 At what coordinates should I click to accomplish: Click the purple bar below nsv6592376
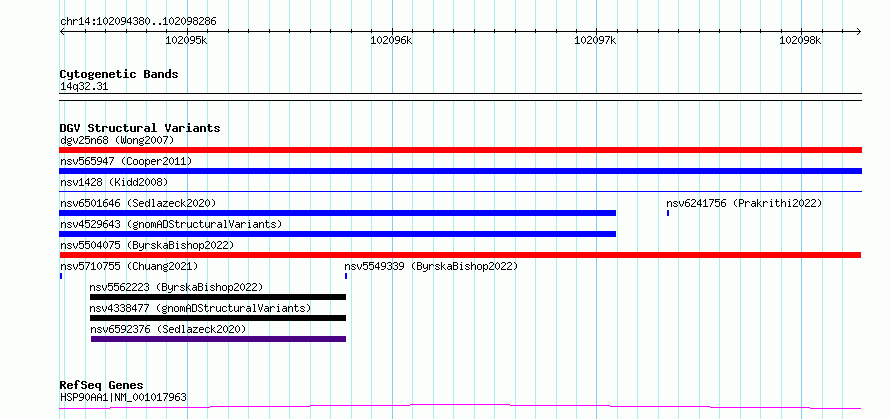coord(218,339)
